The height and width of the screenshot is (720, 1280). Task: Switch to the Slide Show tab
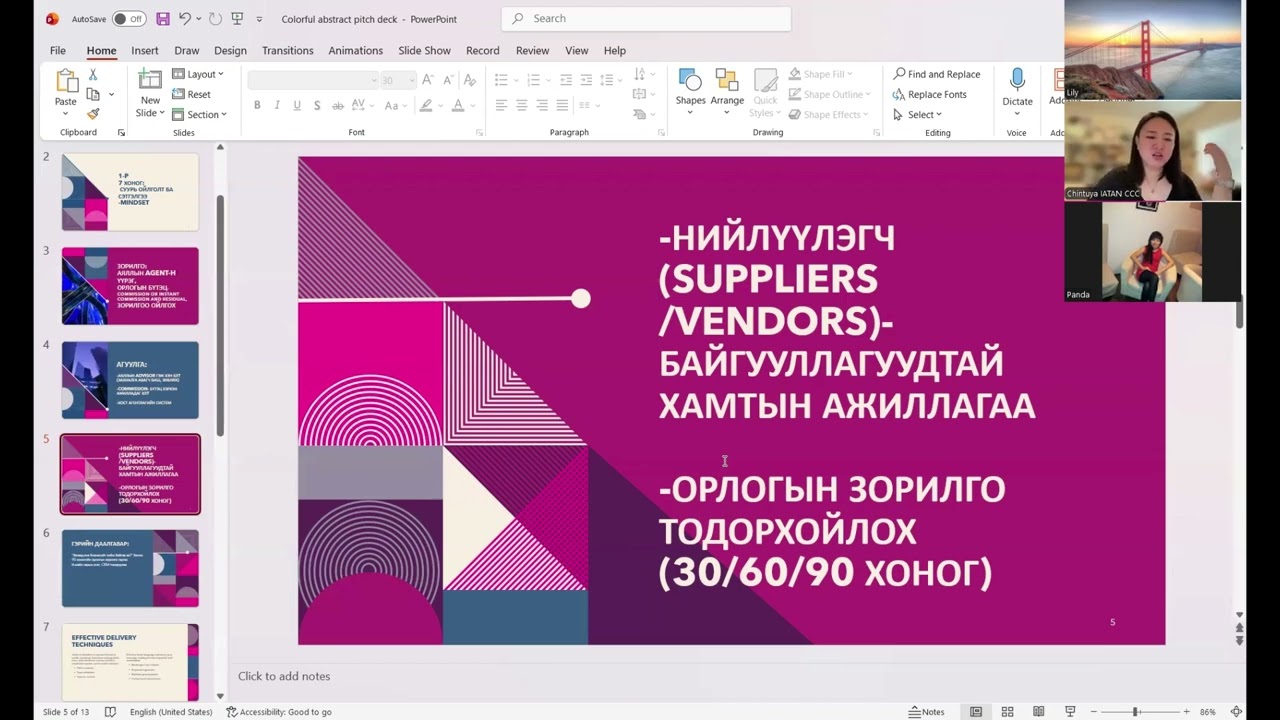click(424, 50)
